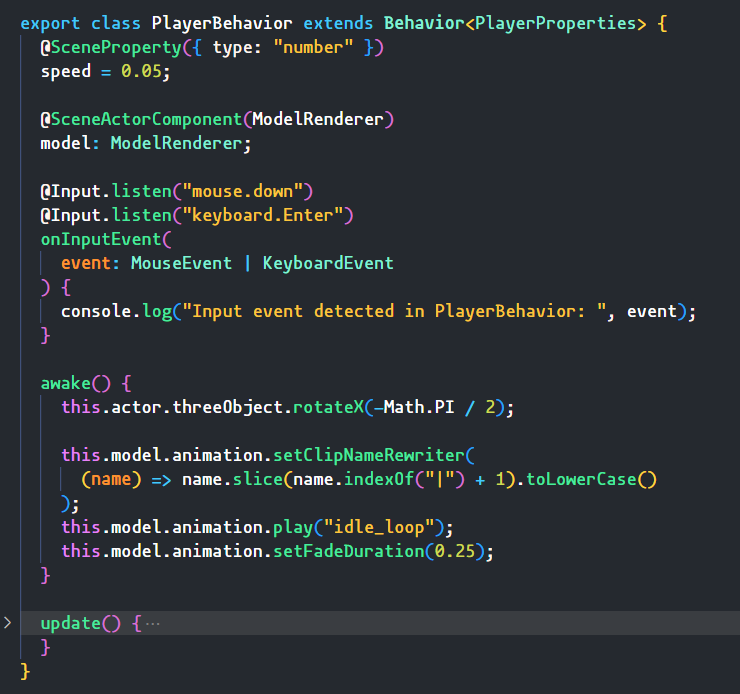Viewport: 740px width, 694px height.
Task: Click the update method name
Action: tap(71, 623)
